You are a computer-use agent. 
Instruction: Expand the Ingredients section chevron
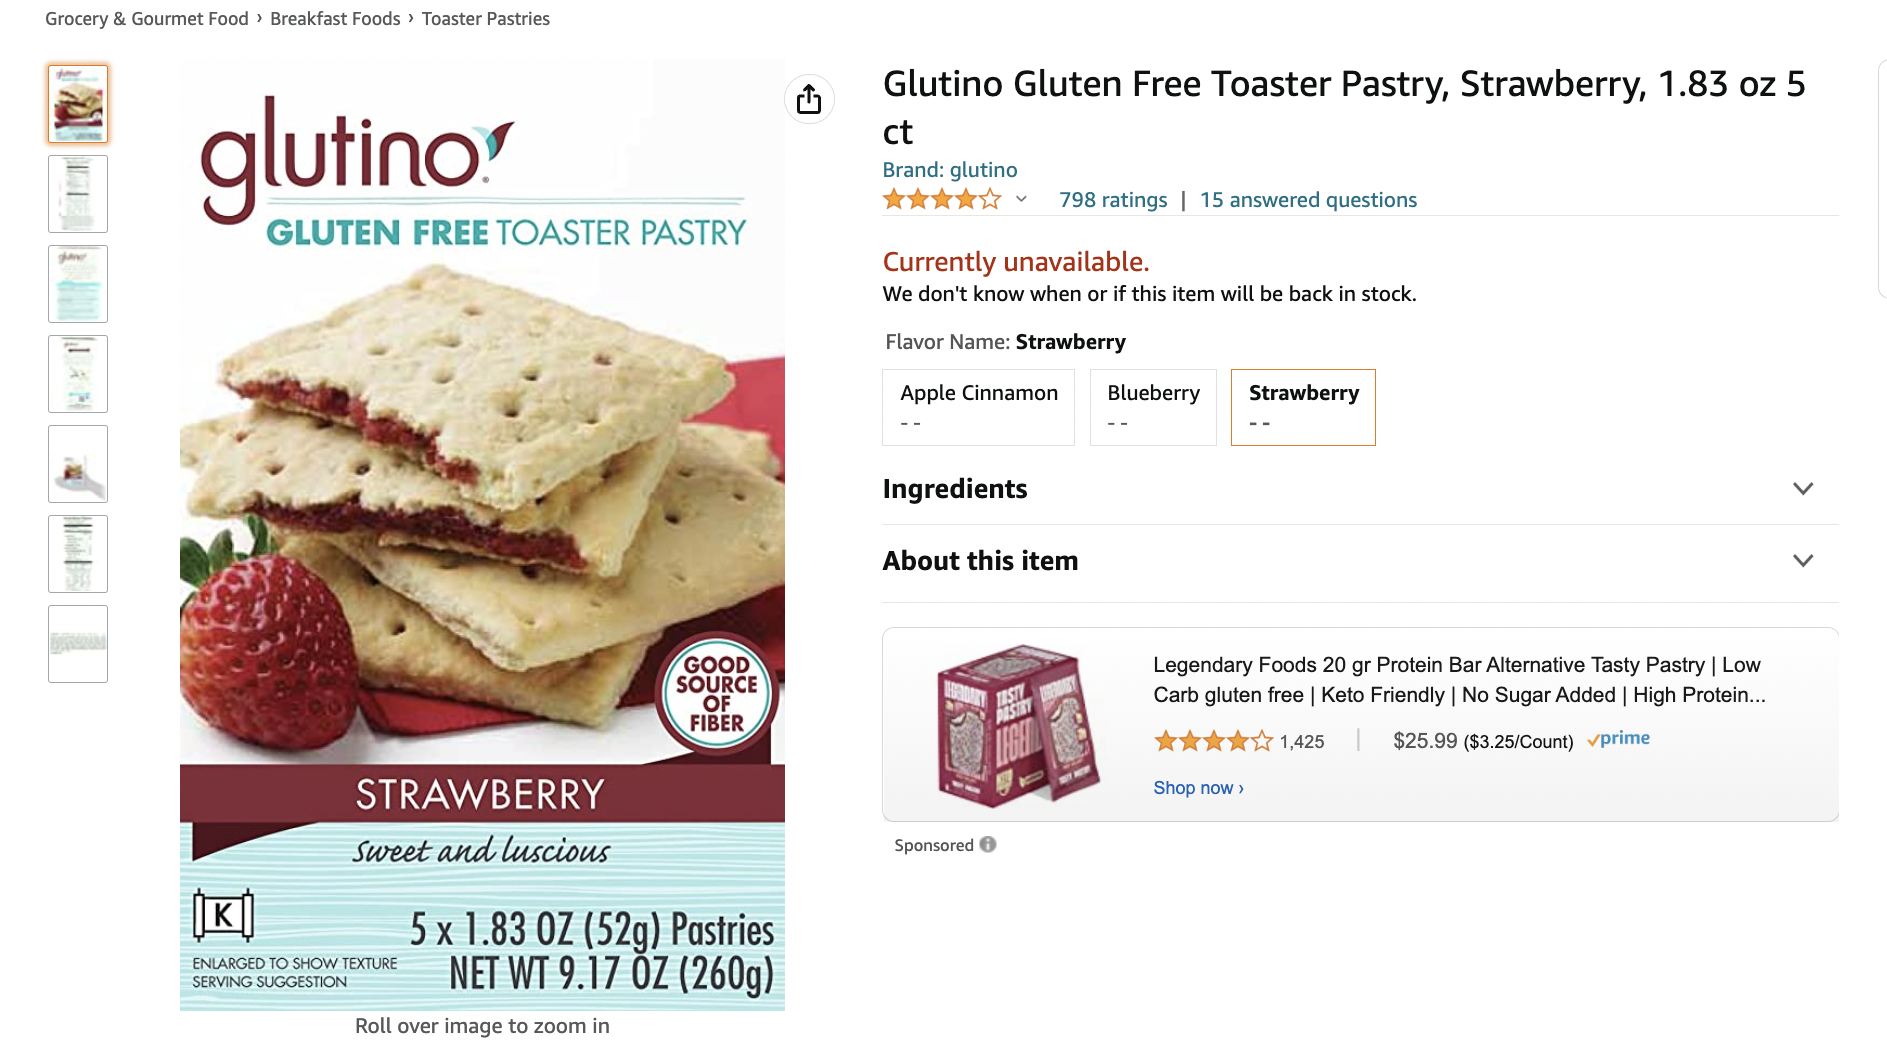click(1802, 489)
